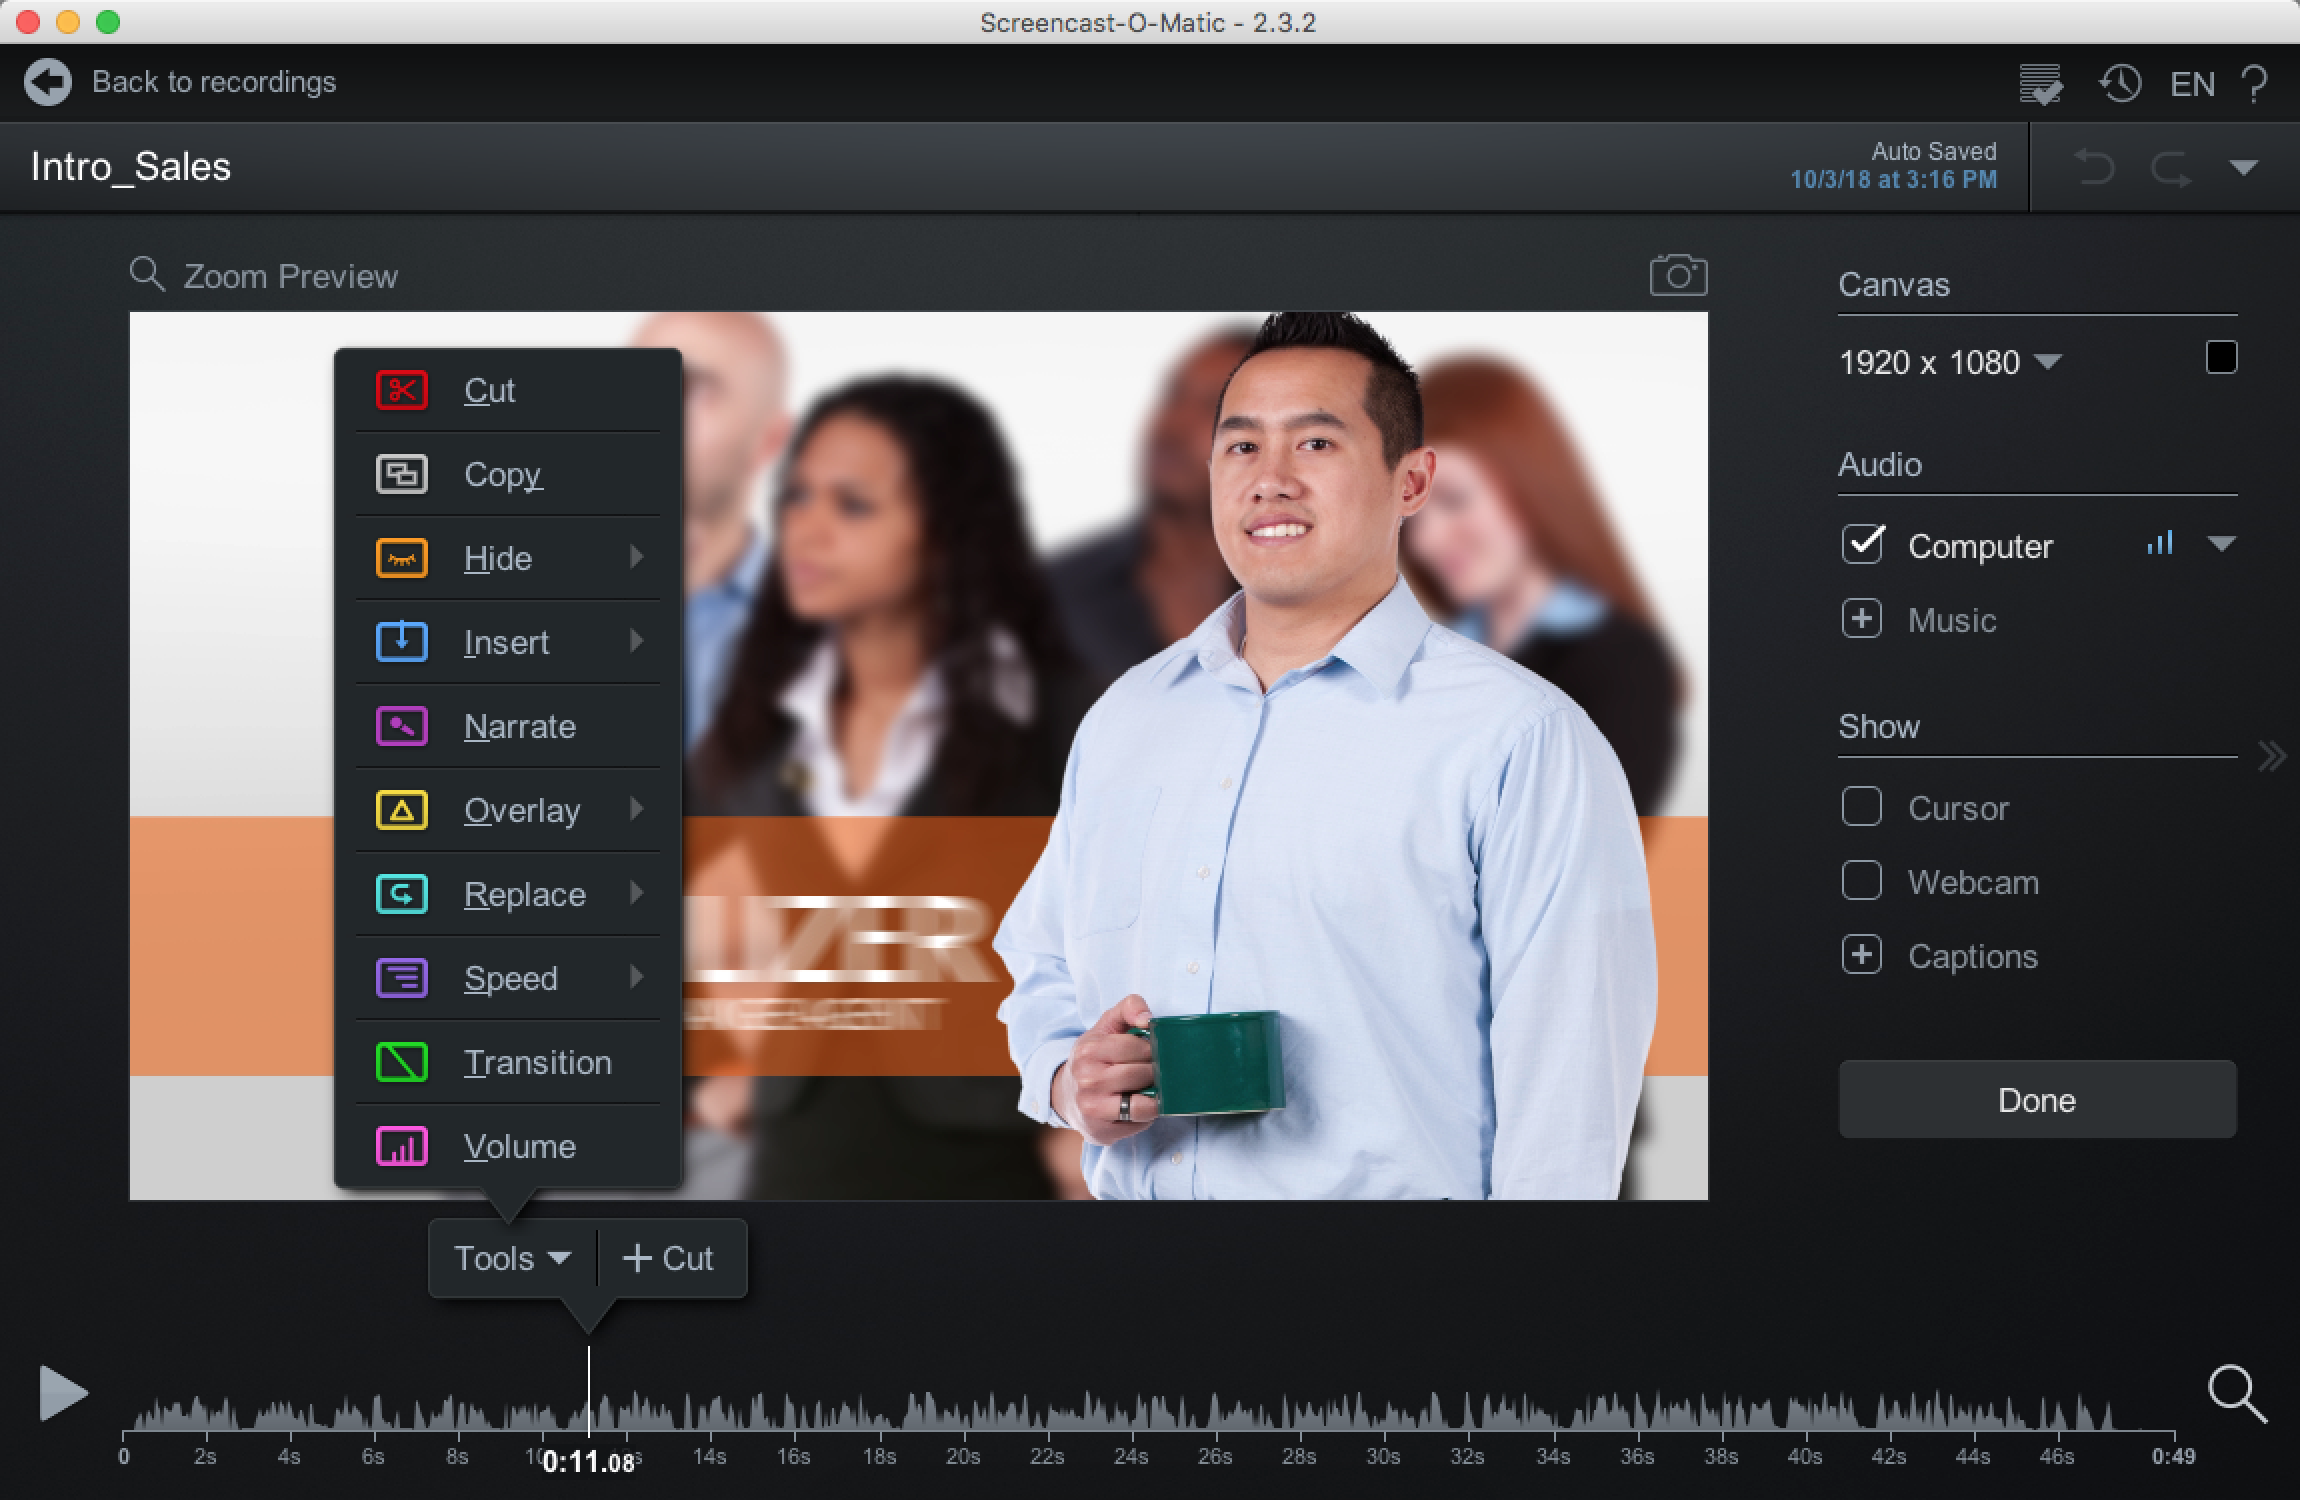The height and width of the screenshot is (1500, 2300).
Task: Select the Transition tool
Action: click(535, 1063)
